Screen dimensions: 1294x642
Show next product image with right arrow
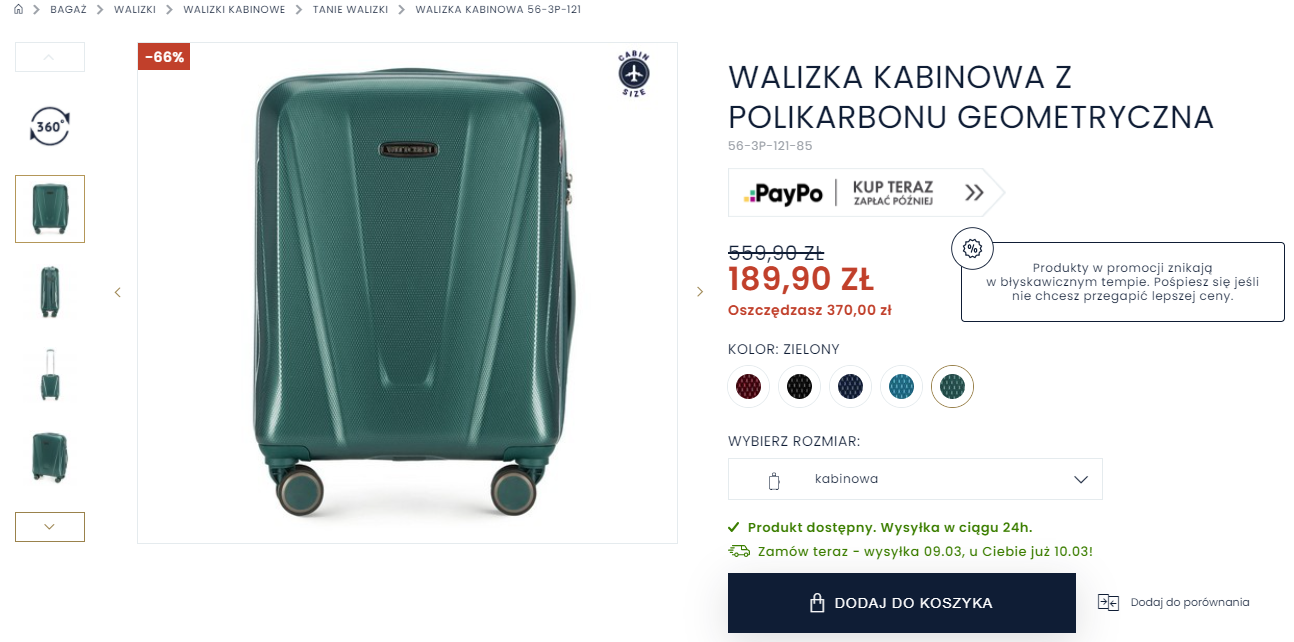click(x=700, y=292)
